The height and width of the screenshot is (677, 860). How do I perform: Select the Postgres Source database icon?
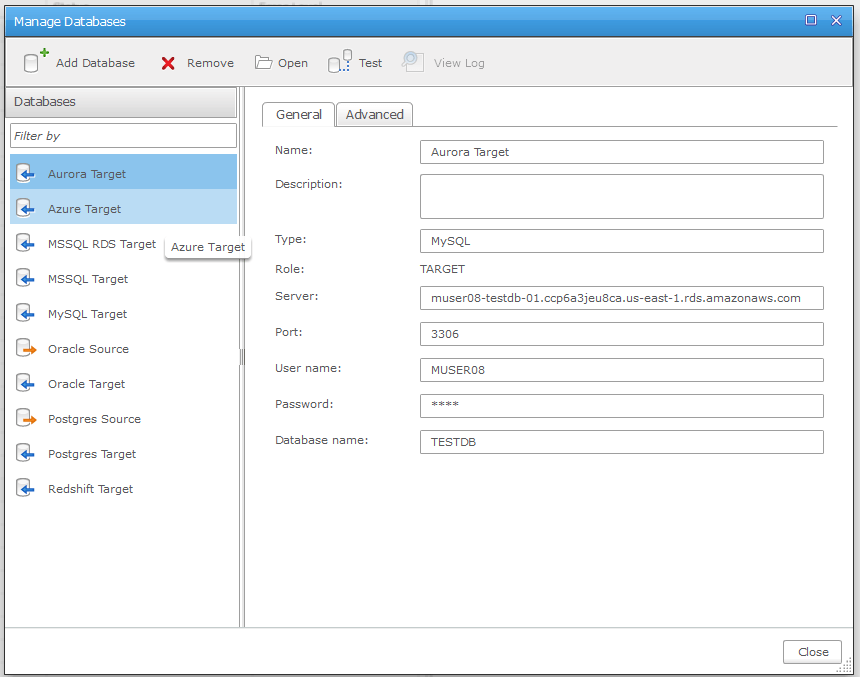coord(27,419)
